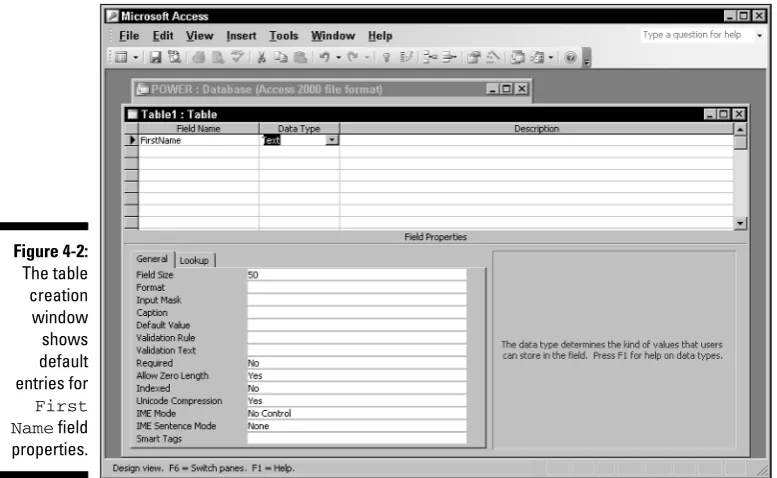Image resolution: width=777 pixels, height=478 pixels.
Task: Click the Allow Zero Length value Yes
Action: [357, 375]
